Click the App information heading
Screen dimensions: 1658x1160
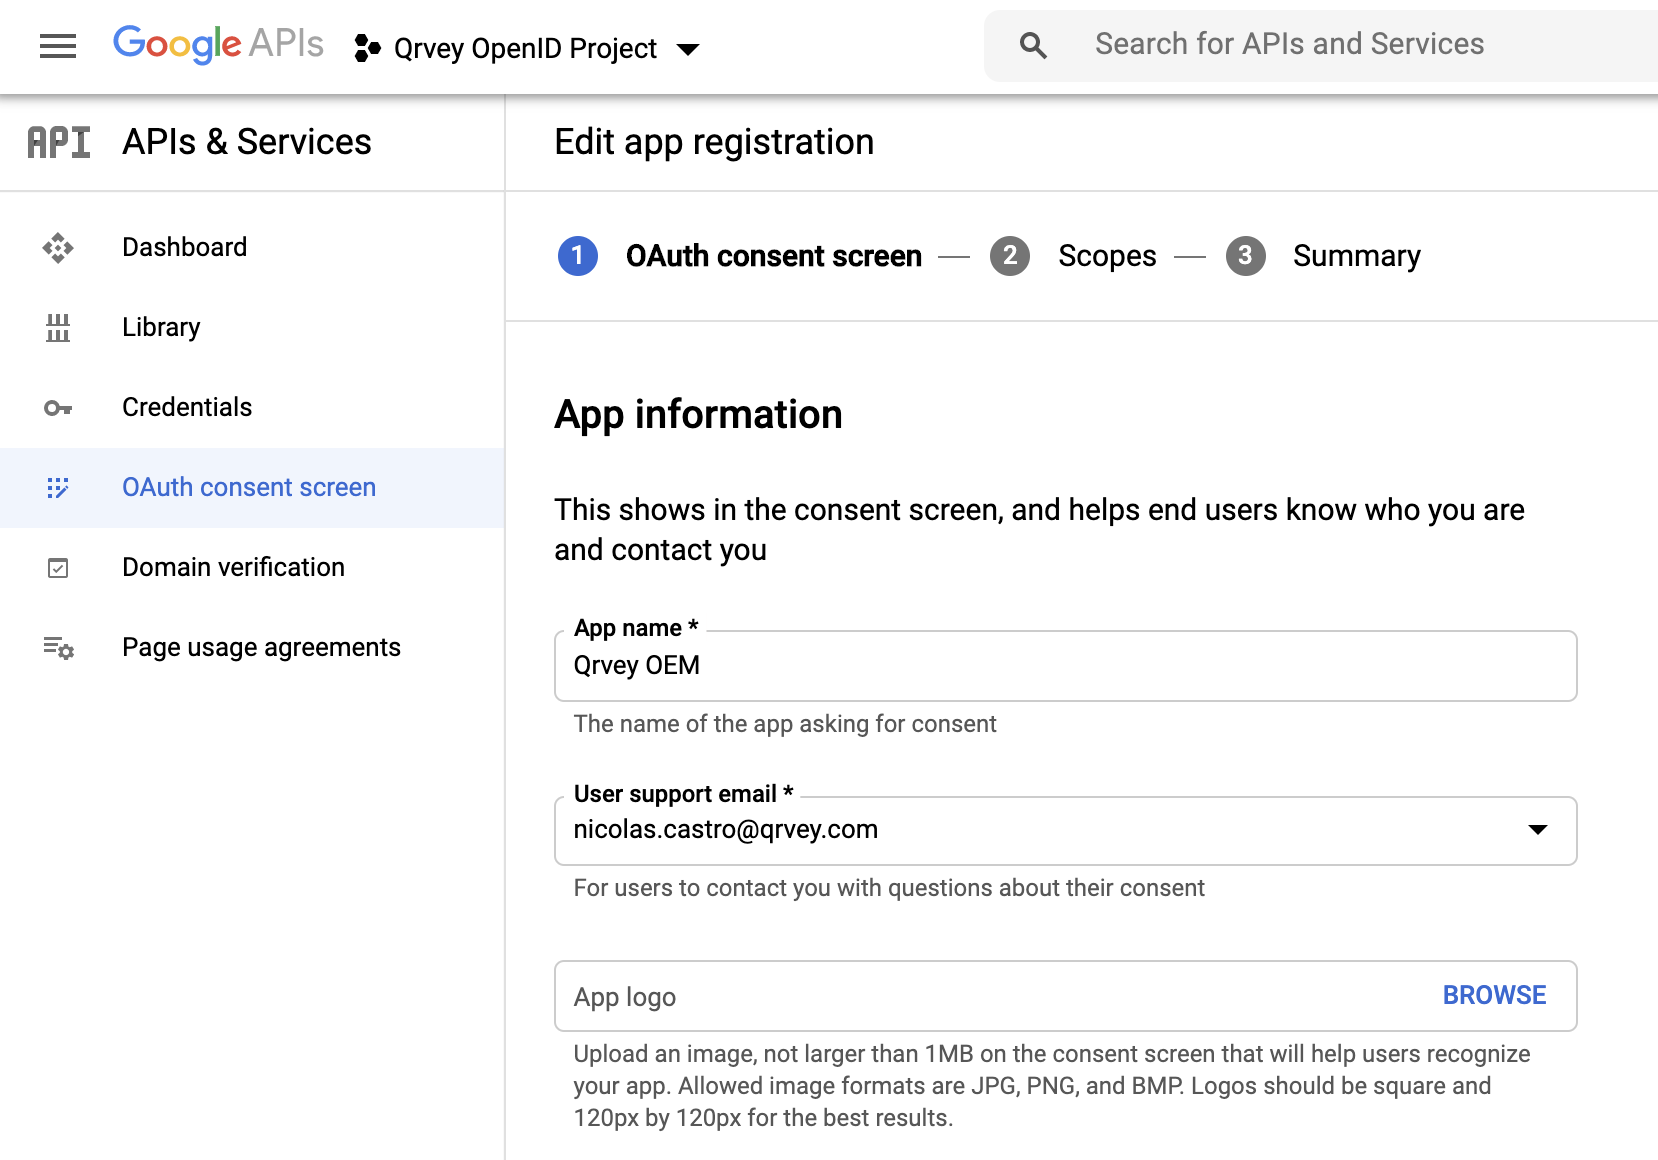698,415
